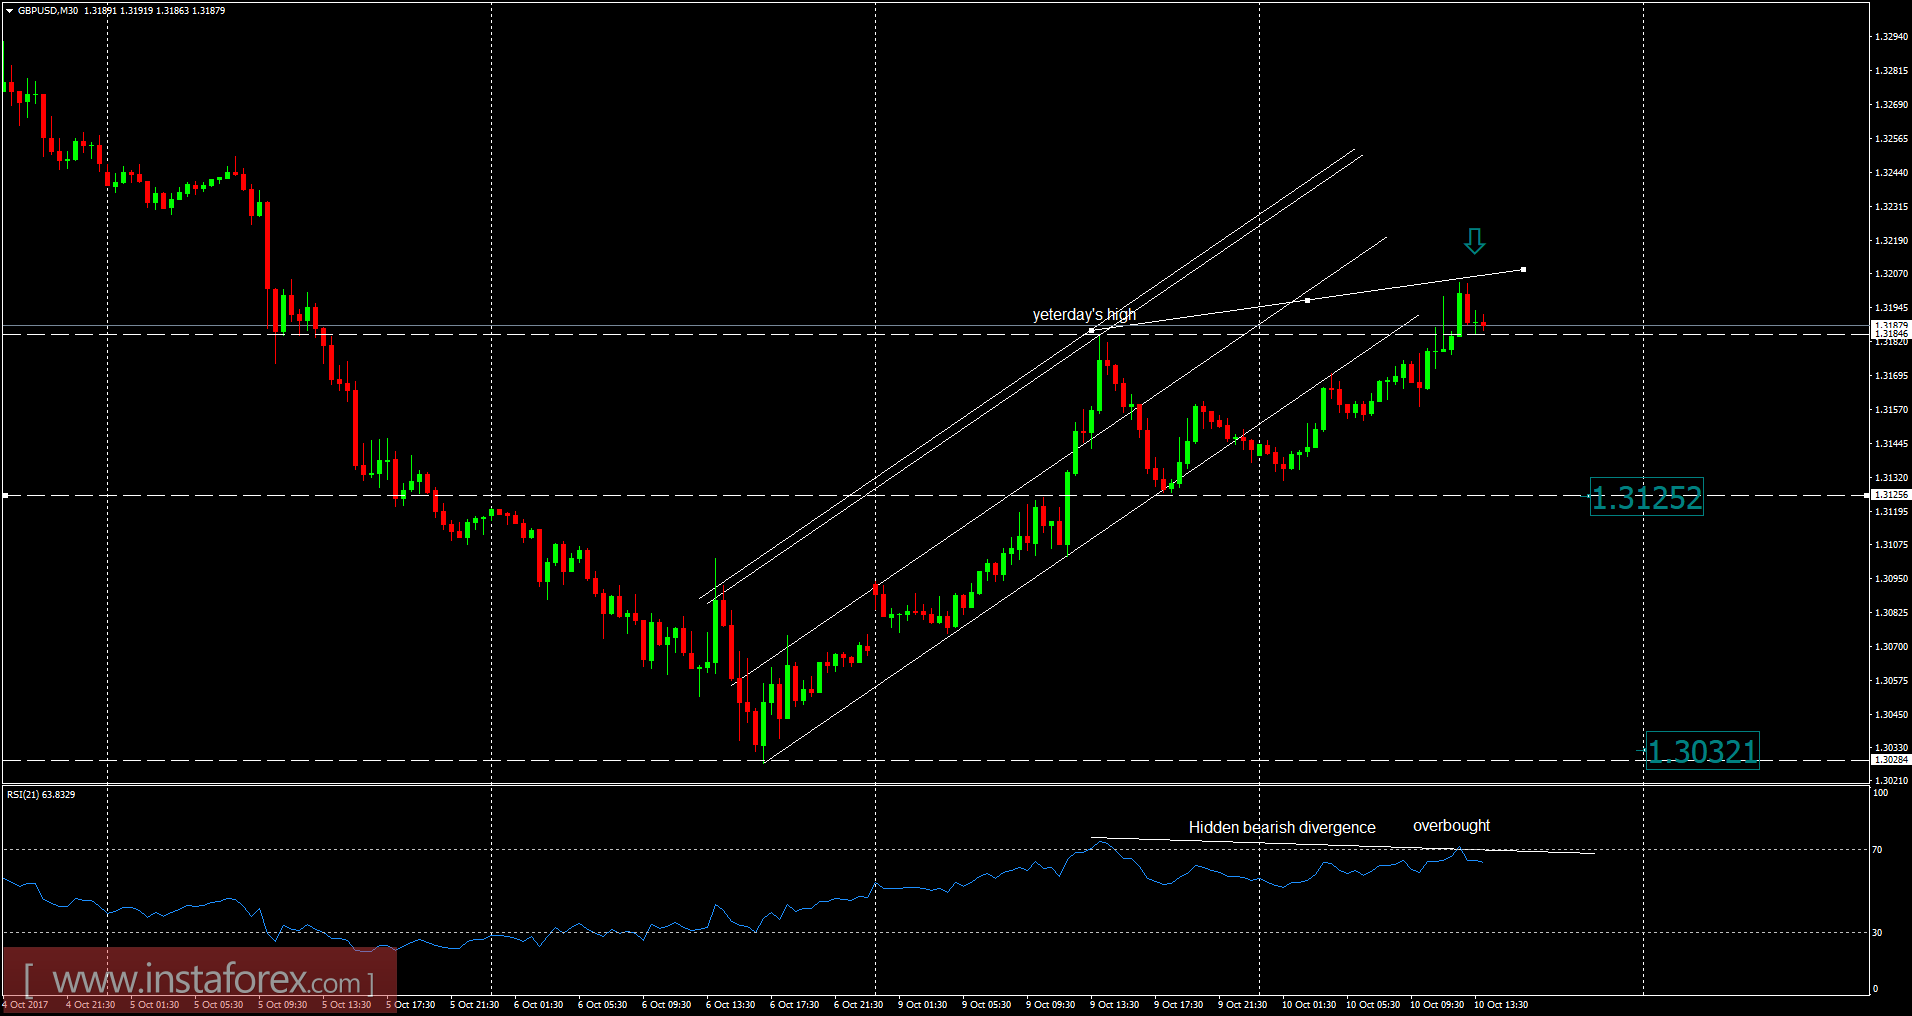The height and width of the screenshot is (1016, 1912).
Task: Click the 6 Oct 09:30 time label
Action: pos(667,1005)
